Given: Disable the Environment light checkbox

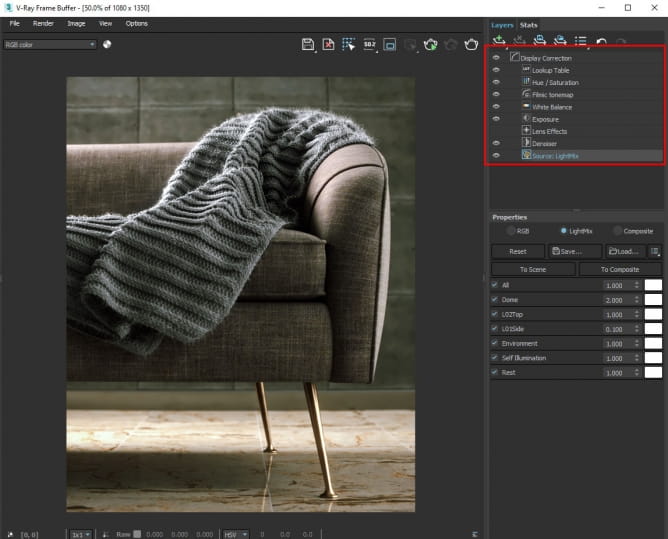Looking at the screenshot, I should (494, 343).
